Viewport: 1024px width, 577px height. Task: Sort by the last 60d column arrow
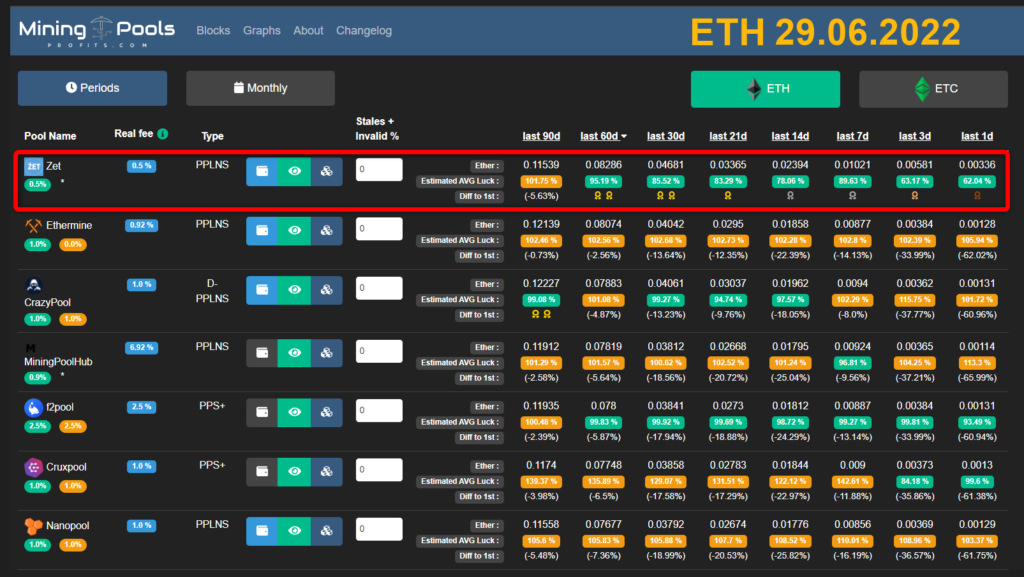(624, 136)
